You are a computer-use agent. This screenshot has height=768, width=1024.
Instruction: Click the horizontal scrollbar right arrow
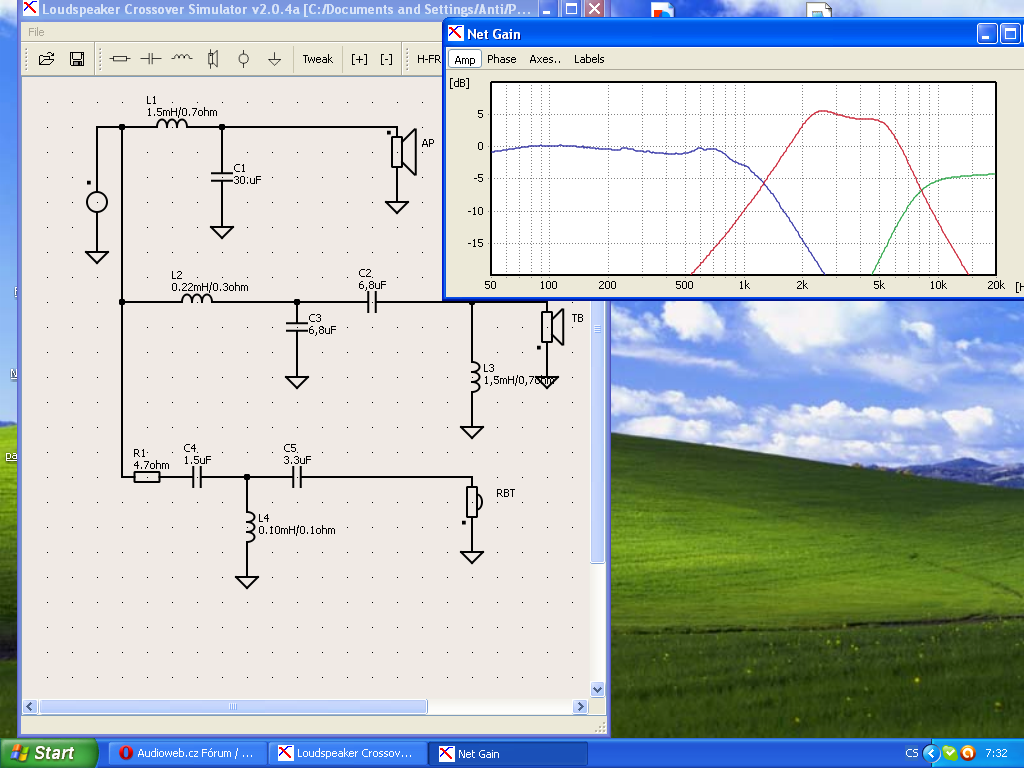pos(580,707)
